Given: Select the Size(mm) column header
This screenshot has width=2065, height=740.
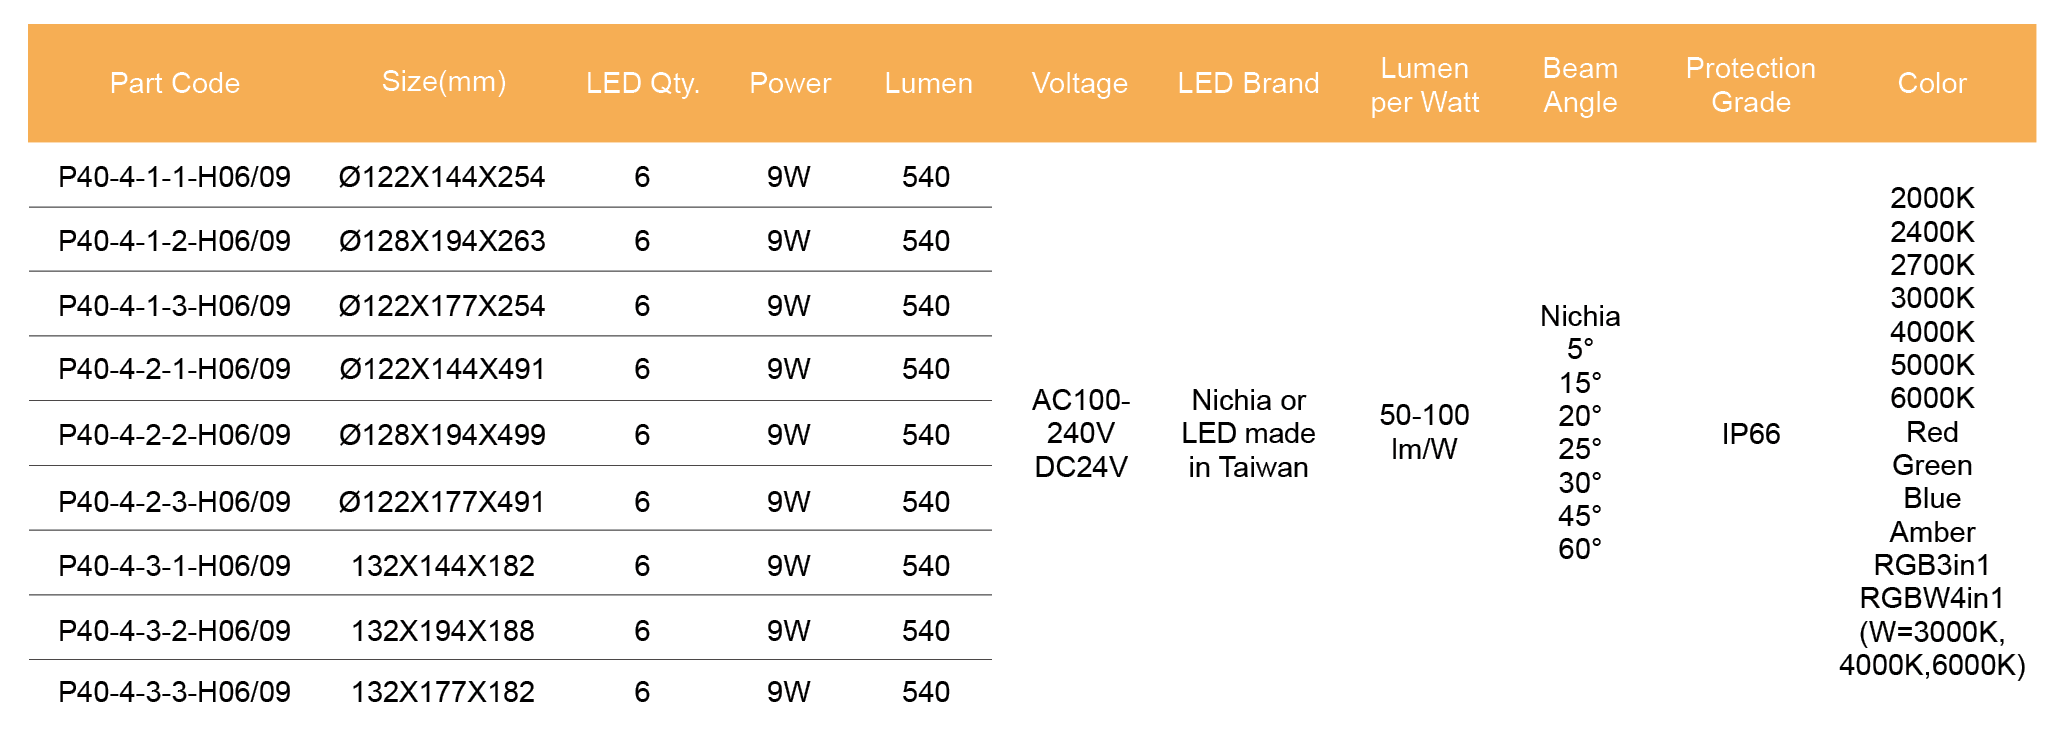Looking at the screenshot, I should (x=443, y=82).
